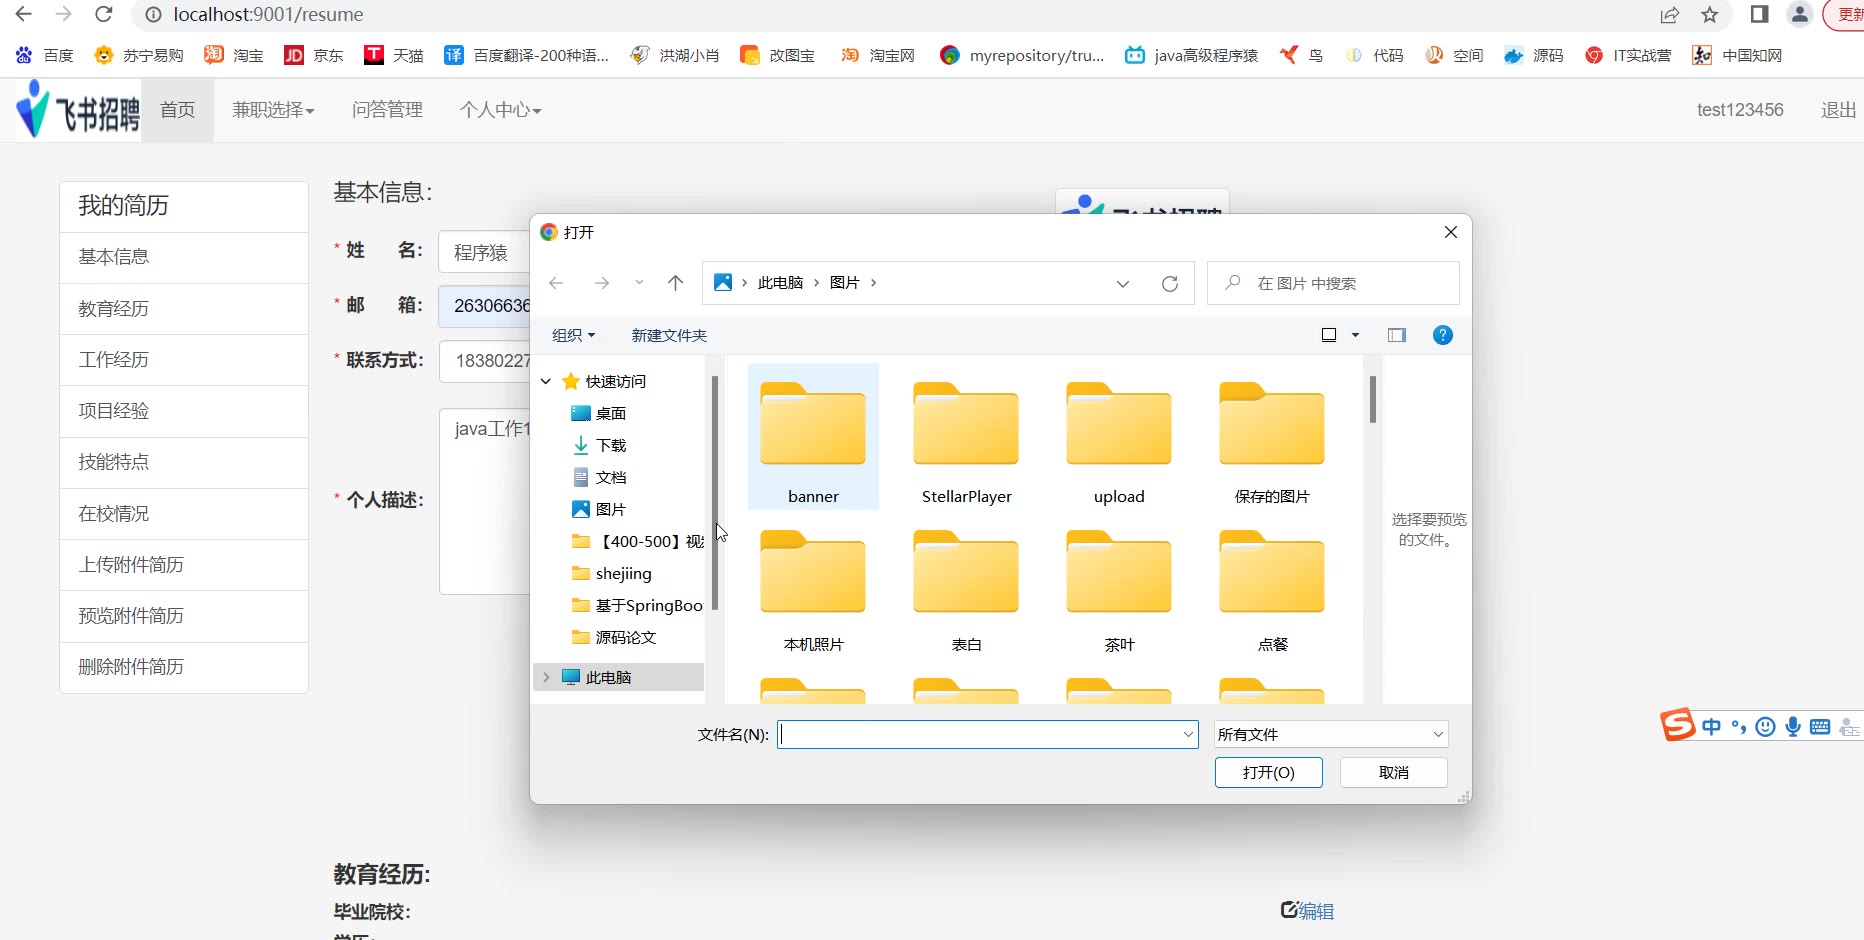The height and width of the screenshot is (940, 1864).
Task: Select the banner folder
Action: 813,437
